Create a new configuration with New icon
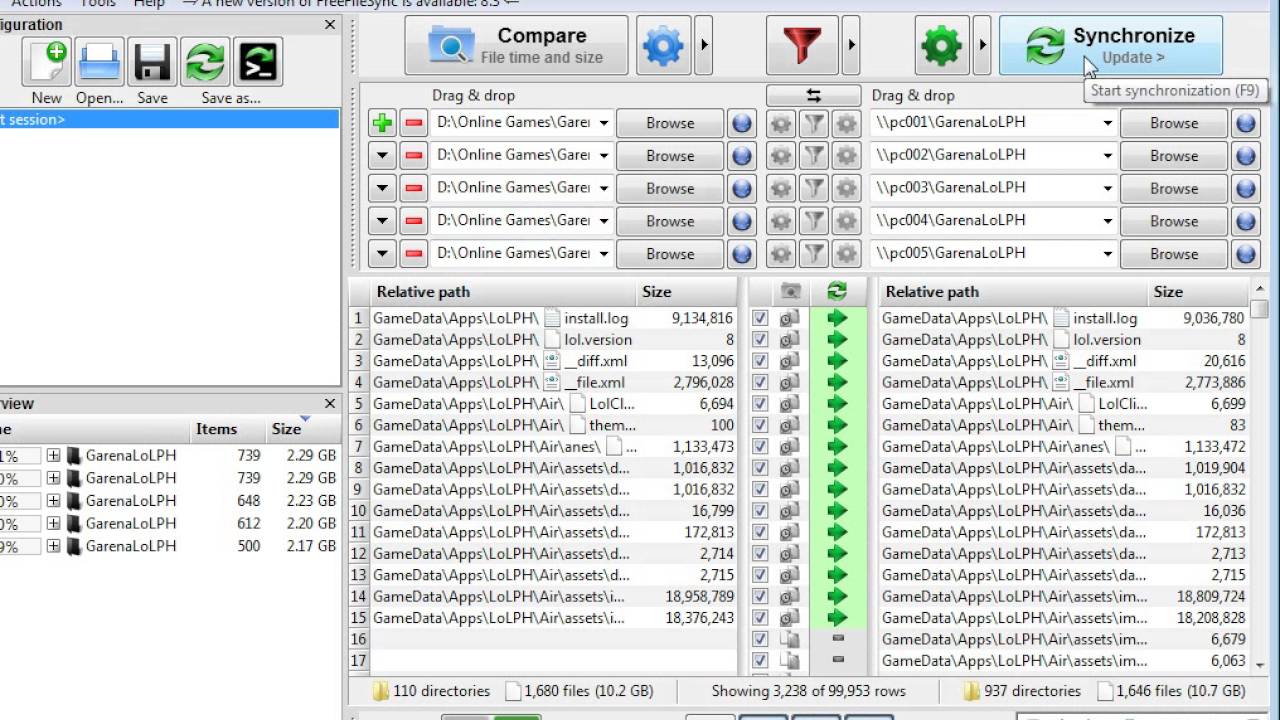The height and width of the screenshot is (720, 1280). tap(46, 62)
